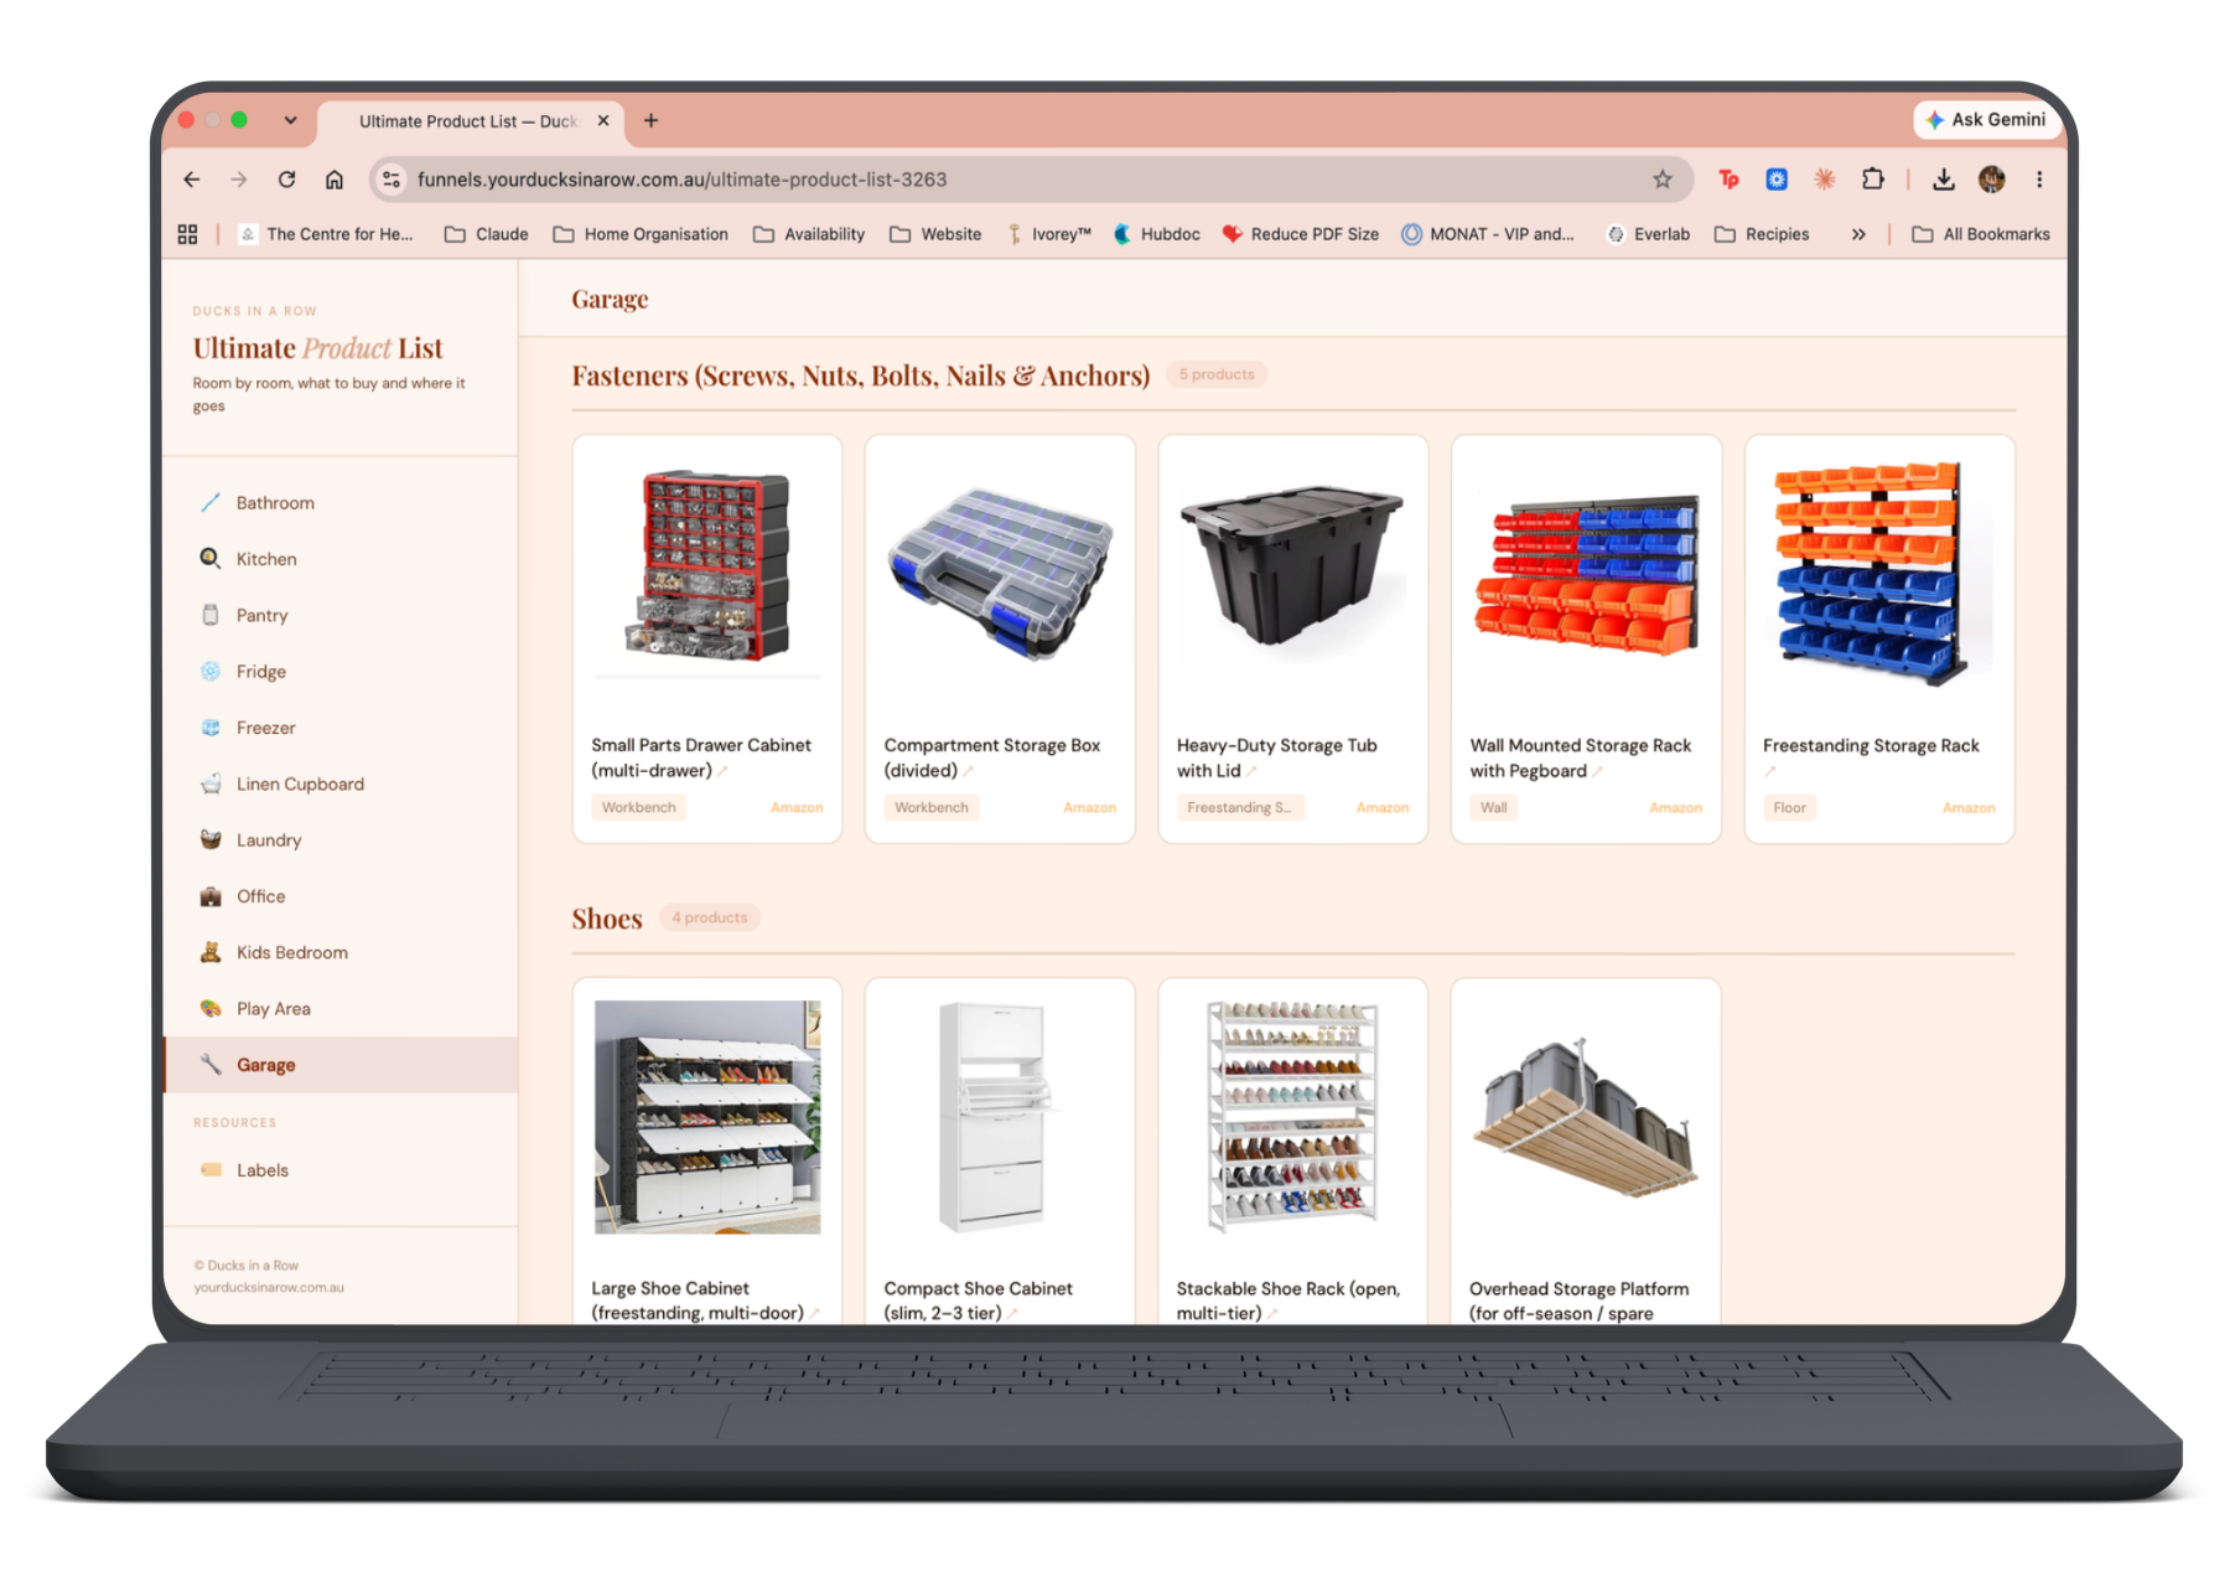The image size is (2230, 1587).
Task: Open Amazon link for Freestanding Storage Rack
Action: tap(1968, 808)
